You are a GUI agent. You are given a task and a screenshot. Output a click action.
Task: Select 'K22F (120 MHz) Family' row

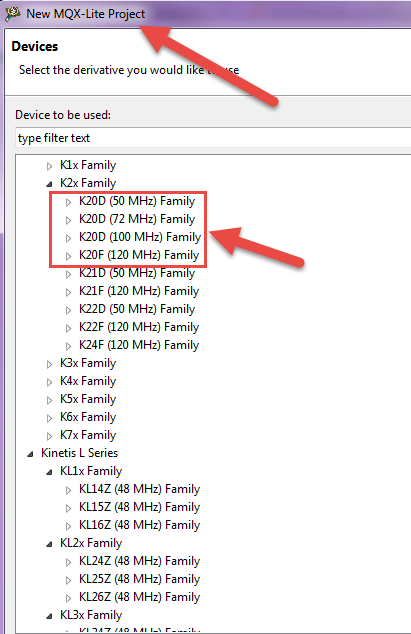(x=139, y=327)
